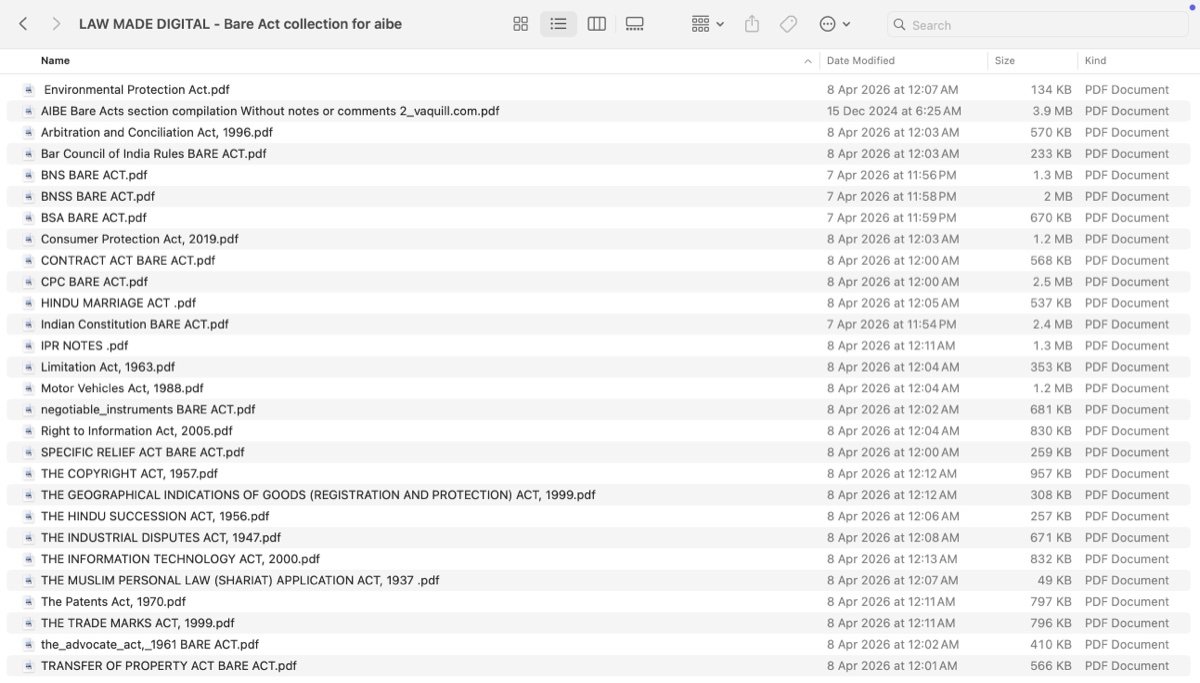1200x683 pixels.
Task: Select BNS BARE ACT.pdf file
Action: click(x=598, y=175)
